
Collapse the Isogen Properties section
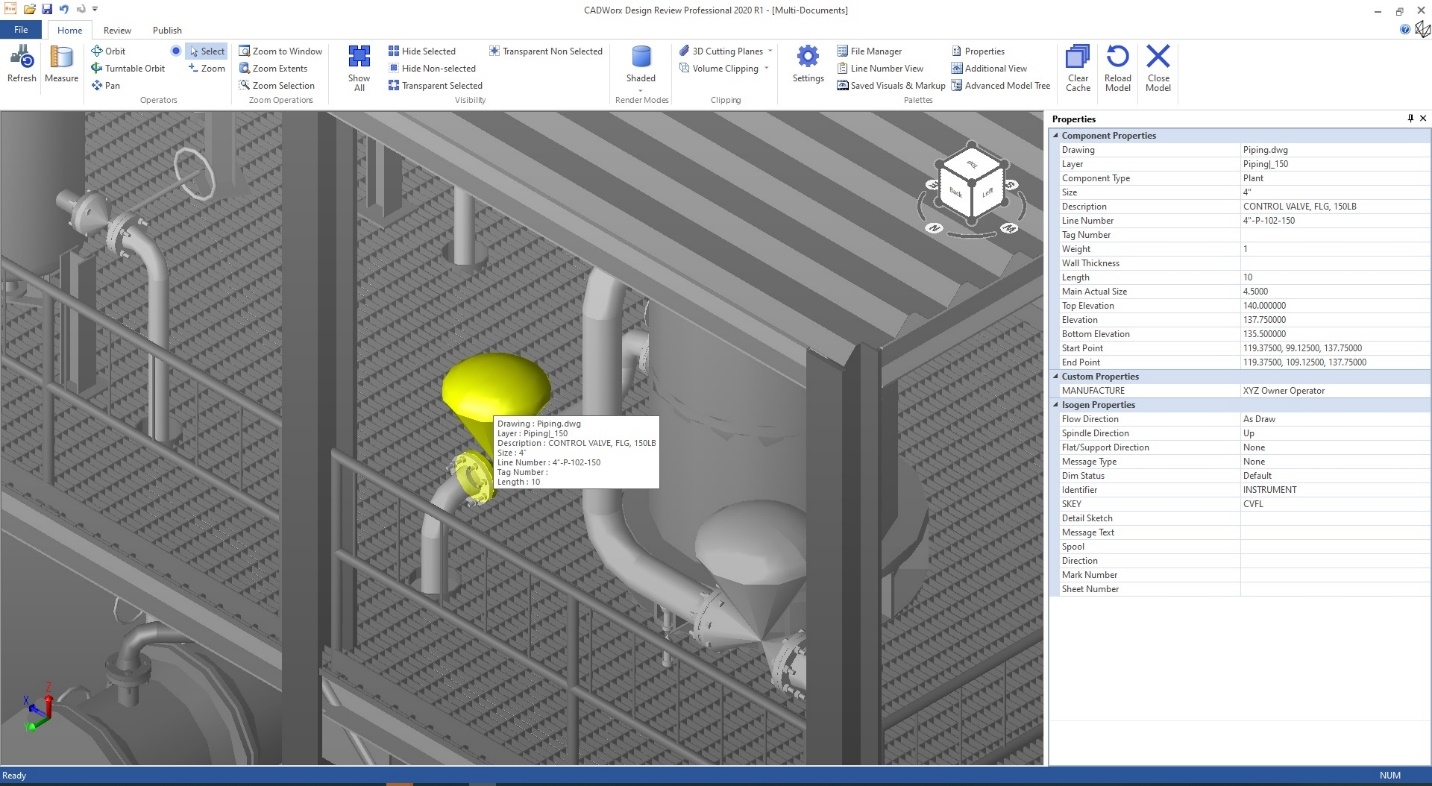pos(1055,405)
